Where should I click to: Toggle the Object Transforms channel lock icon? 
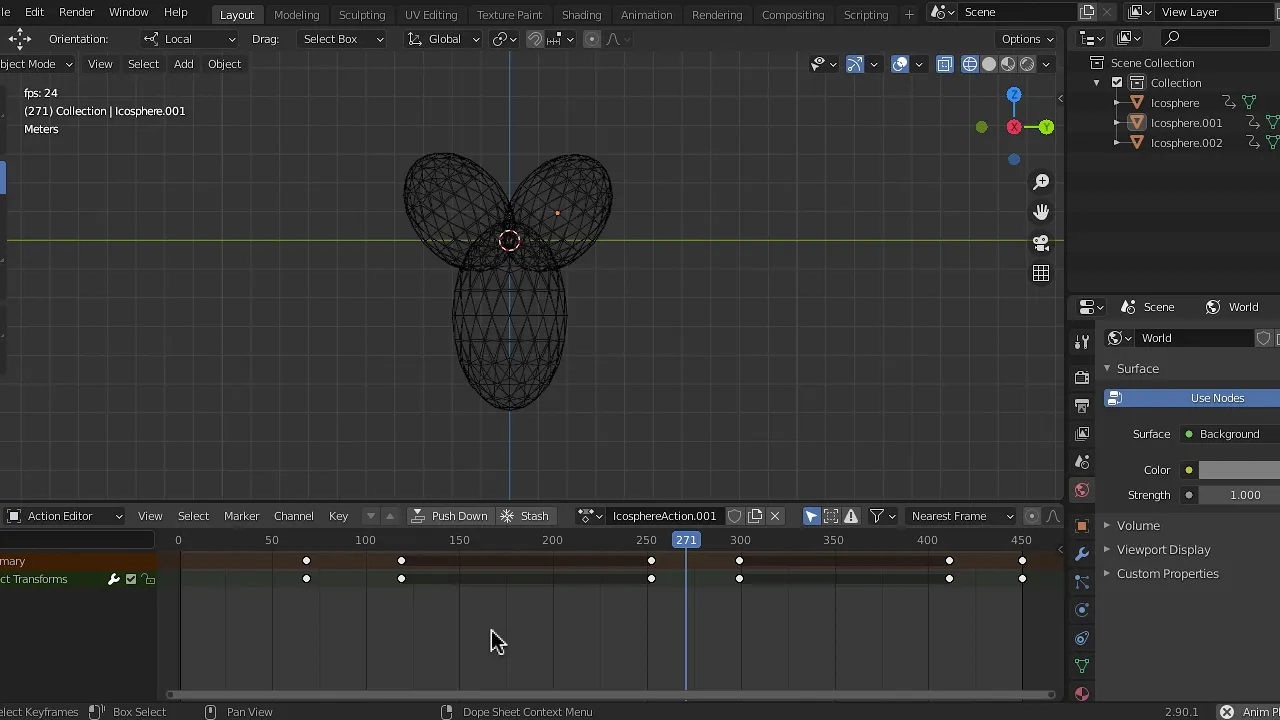pos(148,579)
